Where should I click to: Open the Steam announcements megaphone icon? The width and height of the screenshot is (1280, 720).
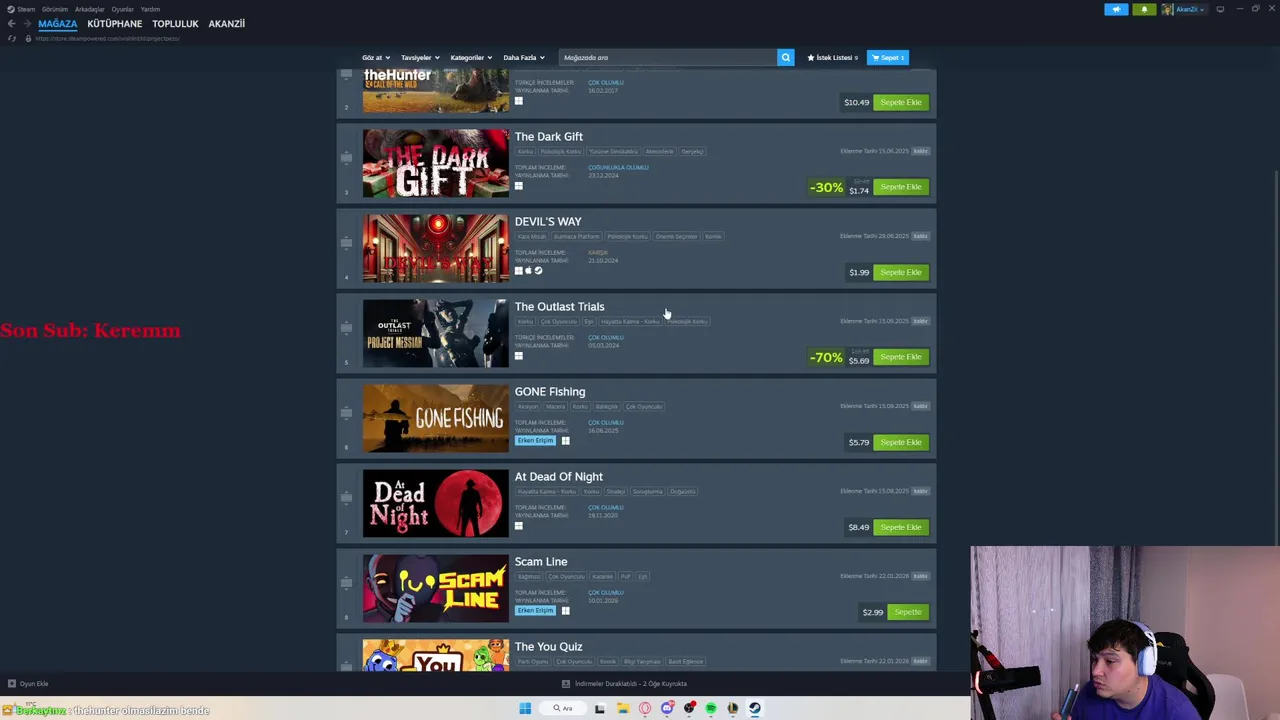1116,9
